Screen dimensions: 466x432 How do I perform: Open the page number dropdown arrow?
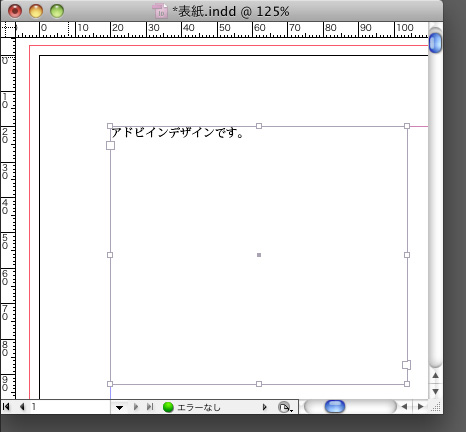(119, 407)
